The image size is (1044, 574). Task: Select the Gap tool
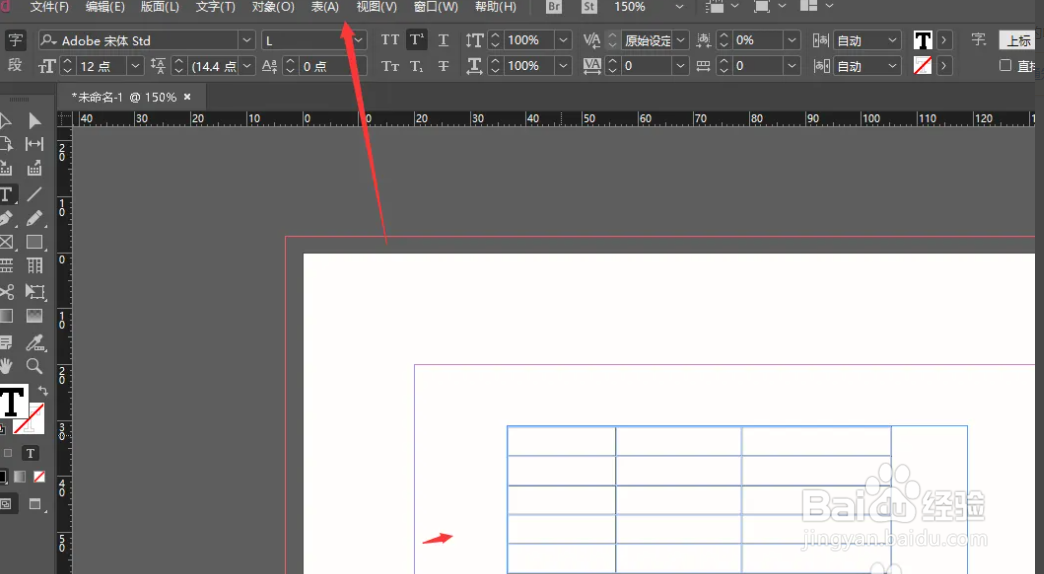35,144
